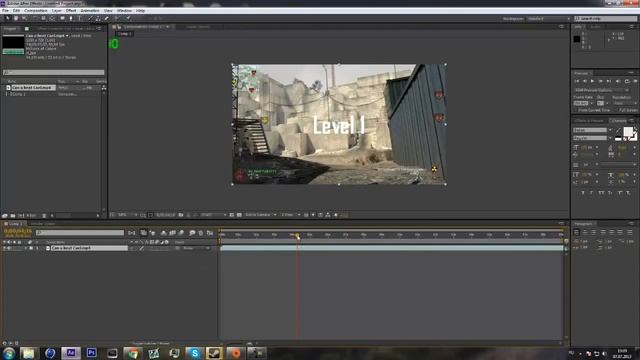Screen dimensions: 640x360
Task: Switch to the Render Queue tab
Action: [42, 224]
